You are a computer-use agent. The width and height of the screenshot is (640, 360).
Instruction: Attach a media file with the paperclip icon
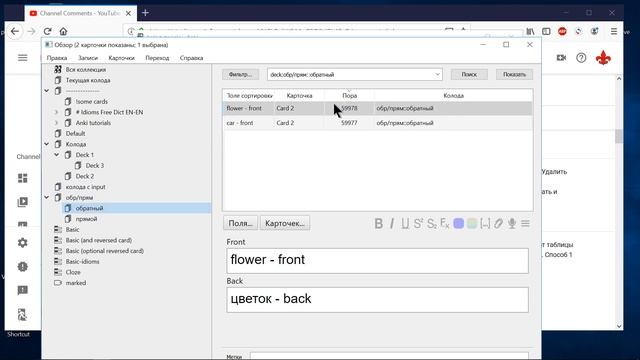pyautogui.click(x=498, y=223)
